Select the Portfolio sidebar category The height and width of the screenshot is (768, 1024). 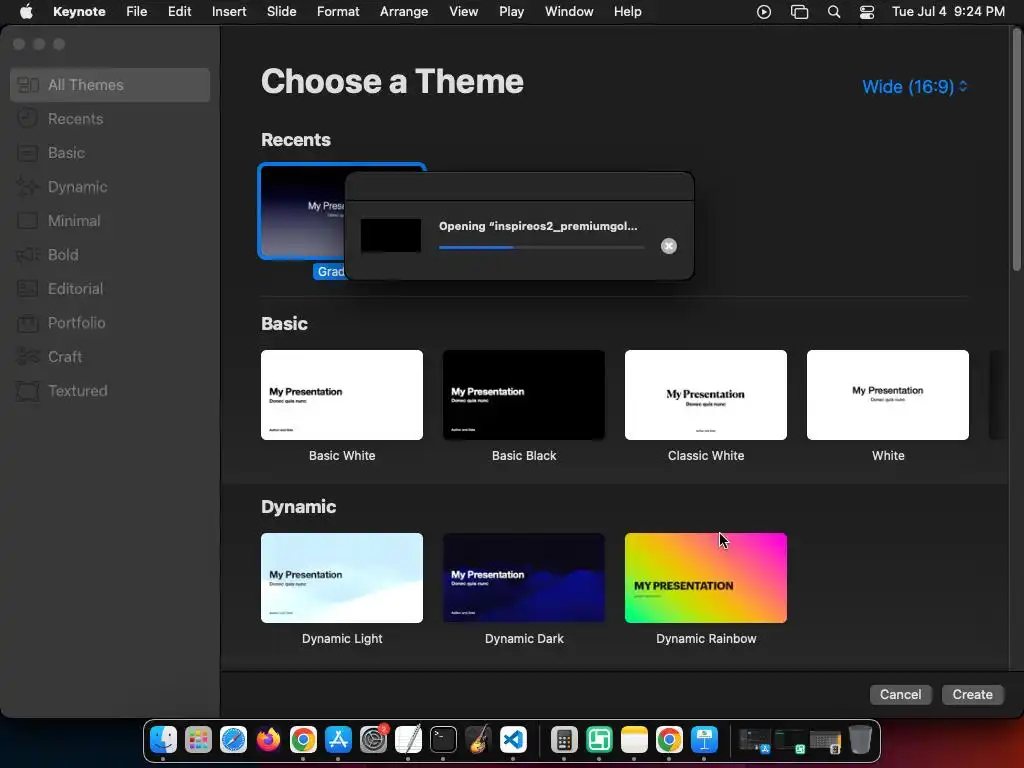(110, 323)
